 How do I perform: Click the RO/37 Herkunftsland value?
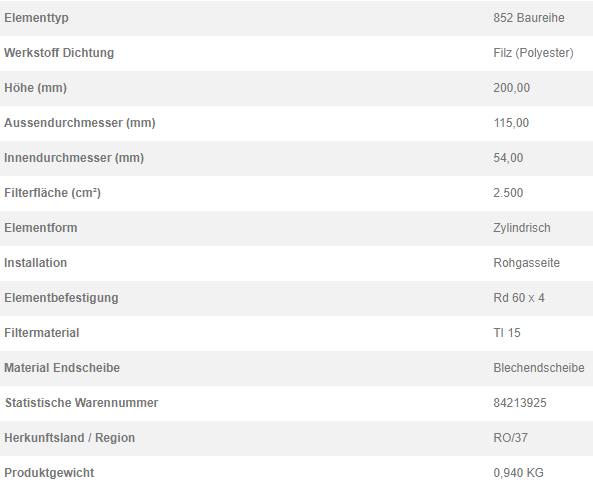click(x=510, y=438)
